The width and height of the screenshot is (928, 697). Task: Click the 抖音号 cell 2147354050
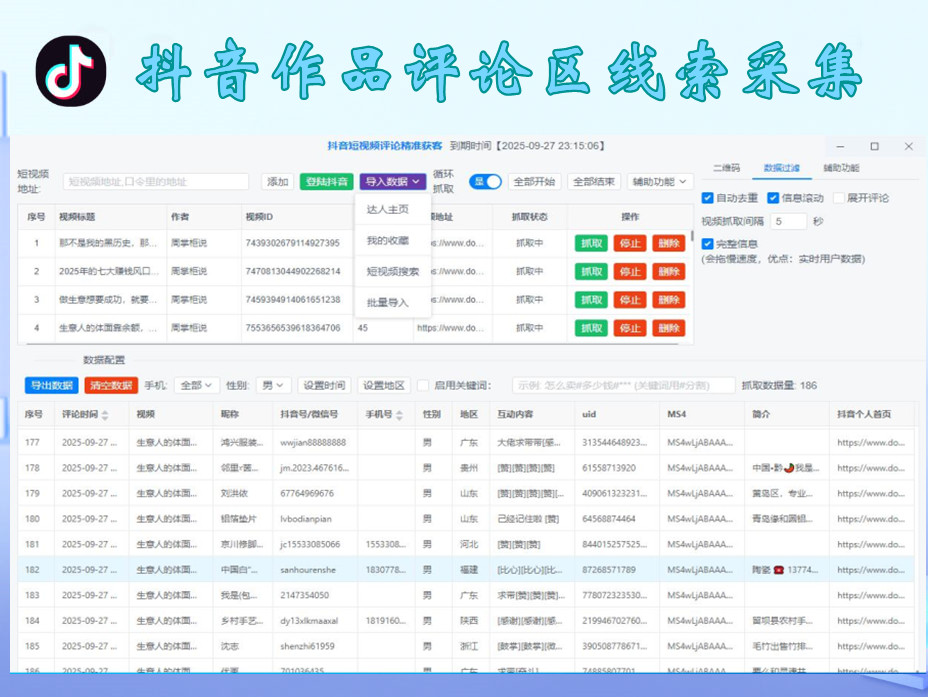click(304, 595)
